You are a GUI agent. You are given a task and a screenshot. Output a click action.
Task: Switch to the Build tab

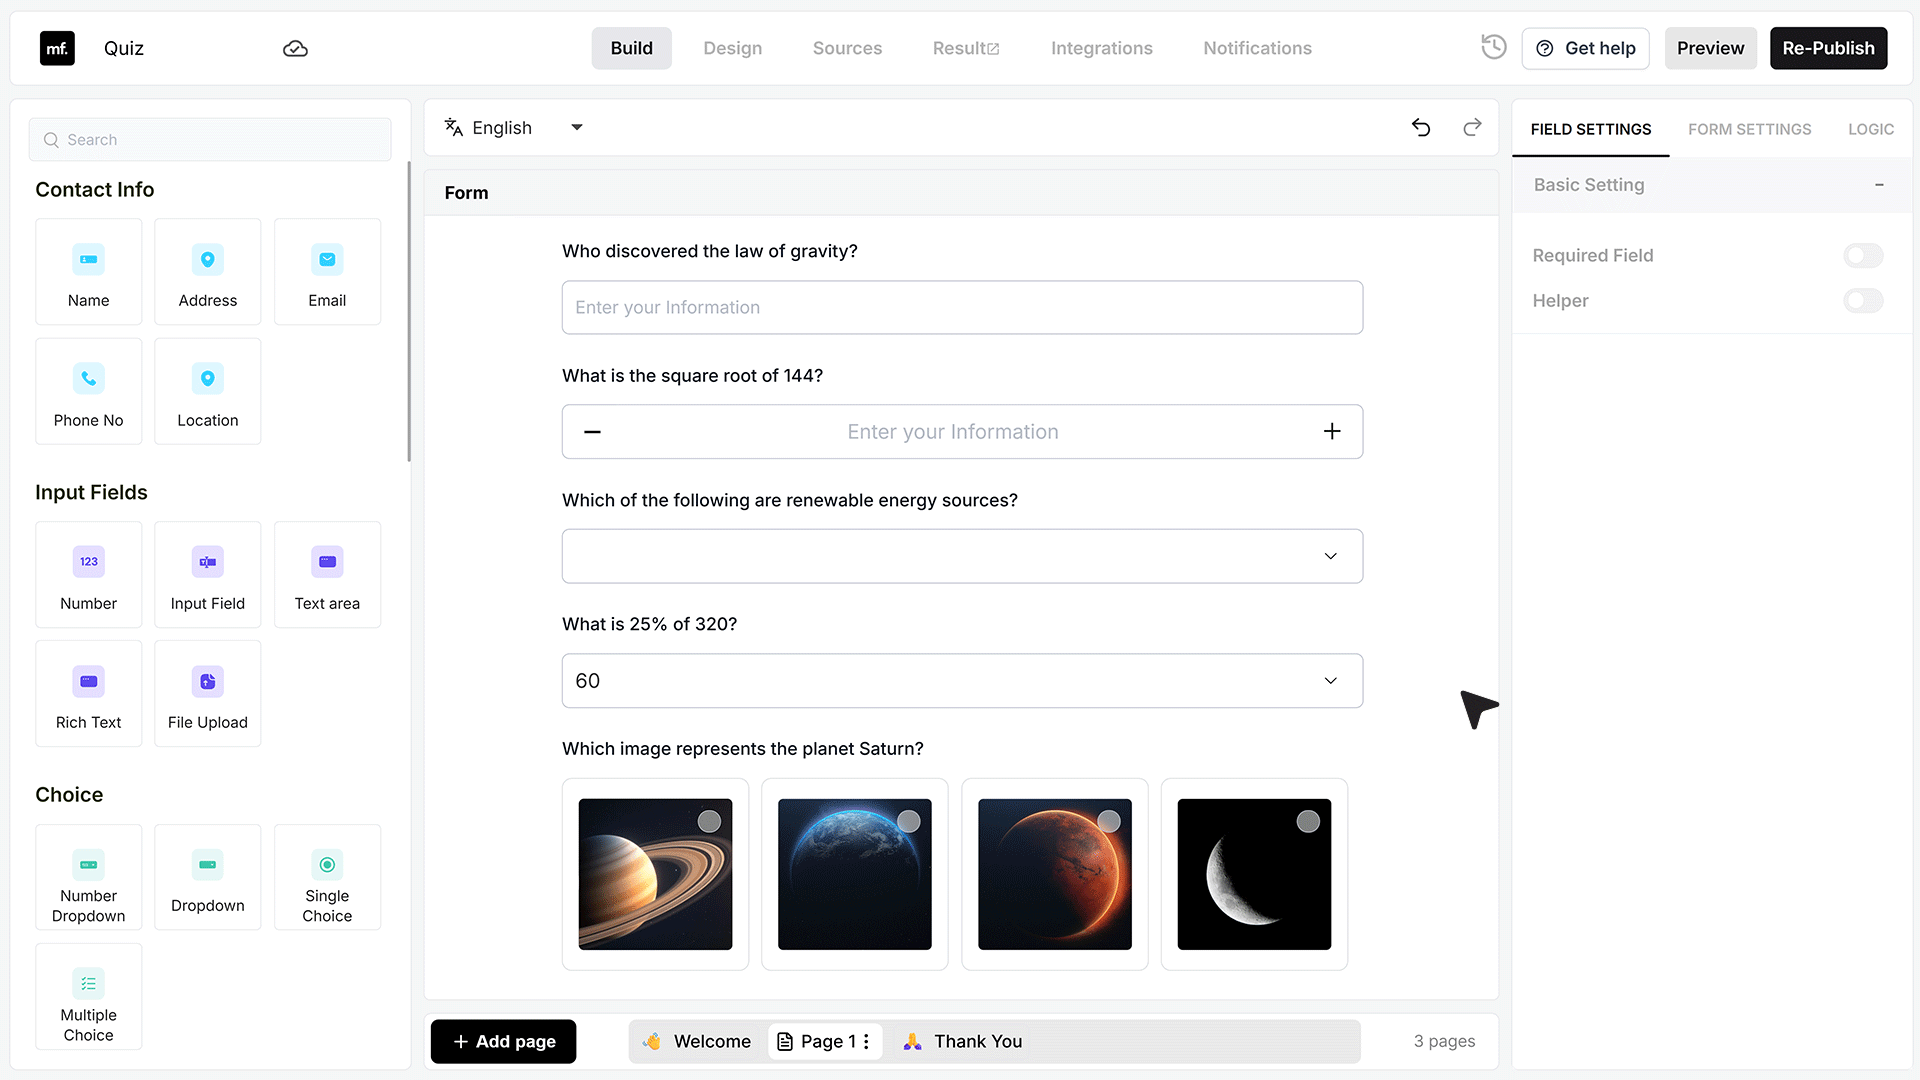[x=632, y=48]
